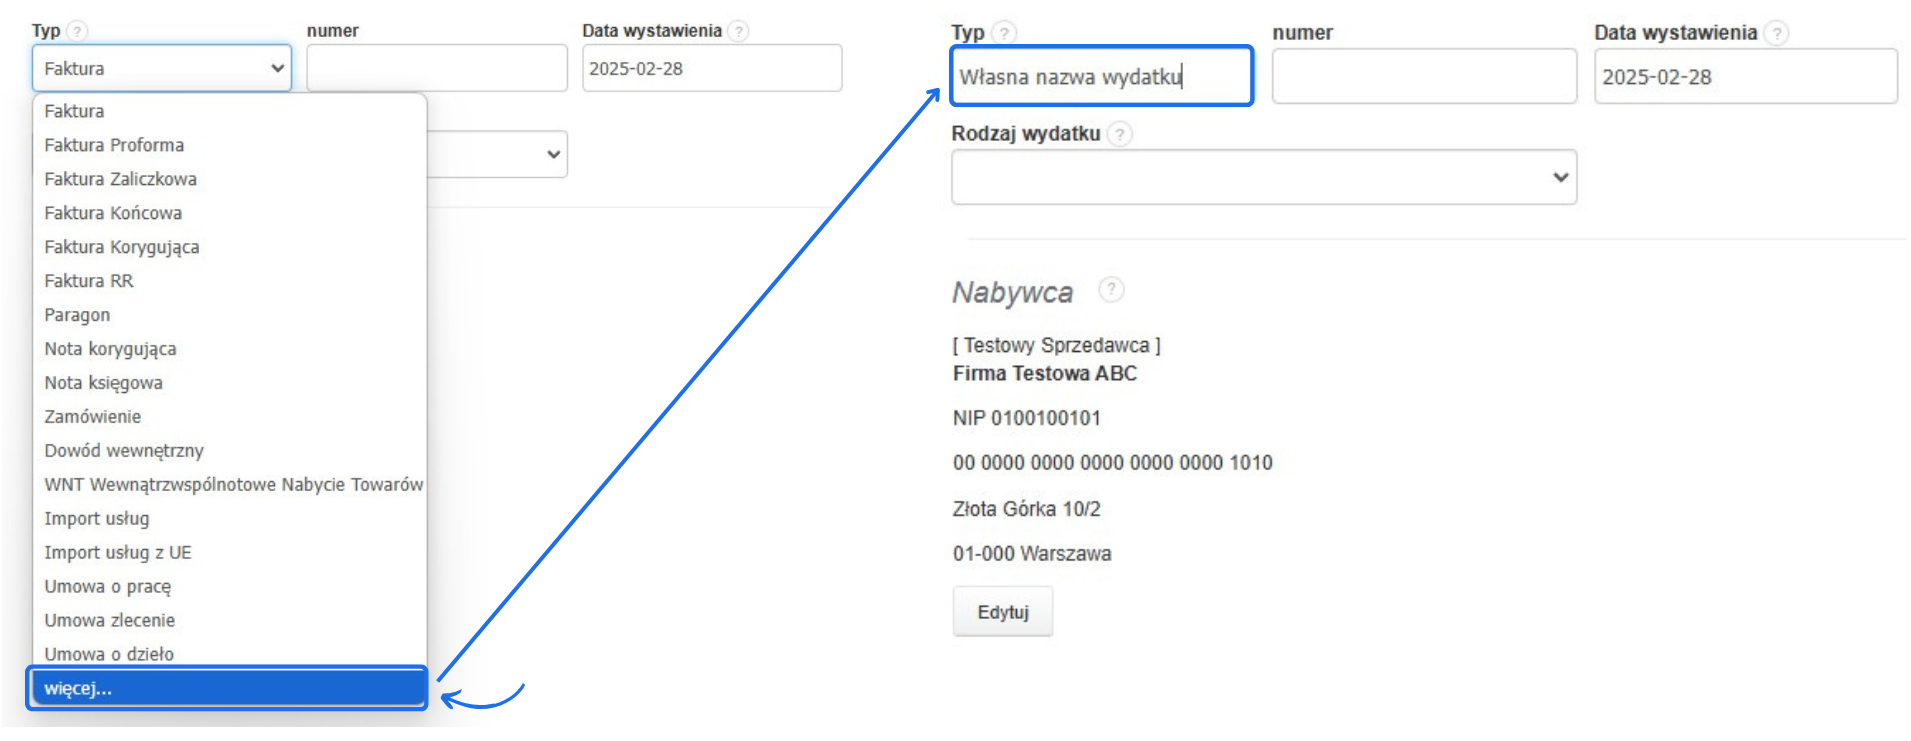Select Import usług z UE option
1911x741 pixels.
click(x=118, y=553)
